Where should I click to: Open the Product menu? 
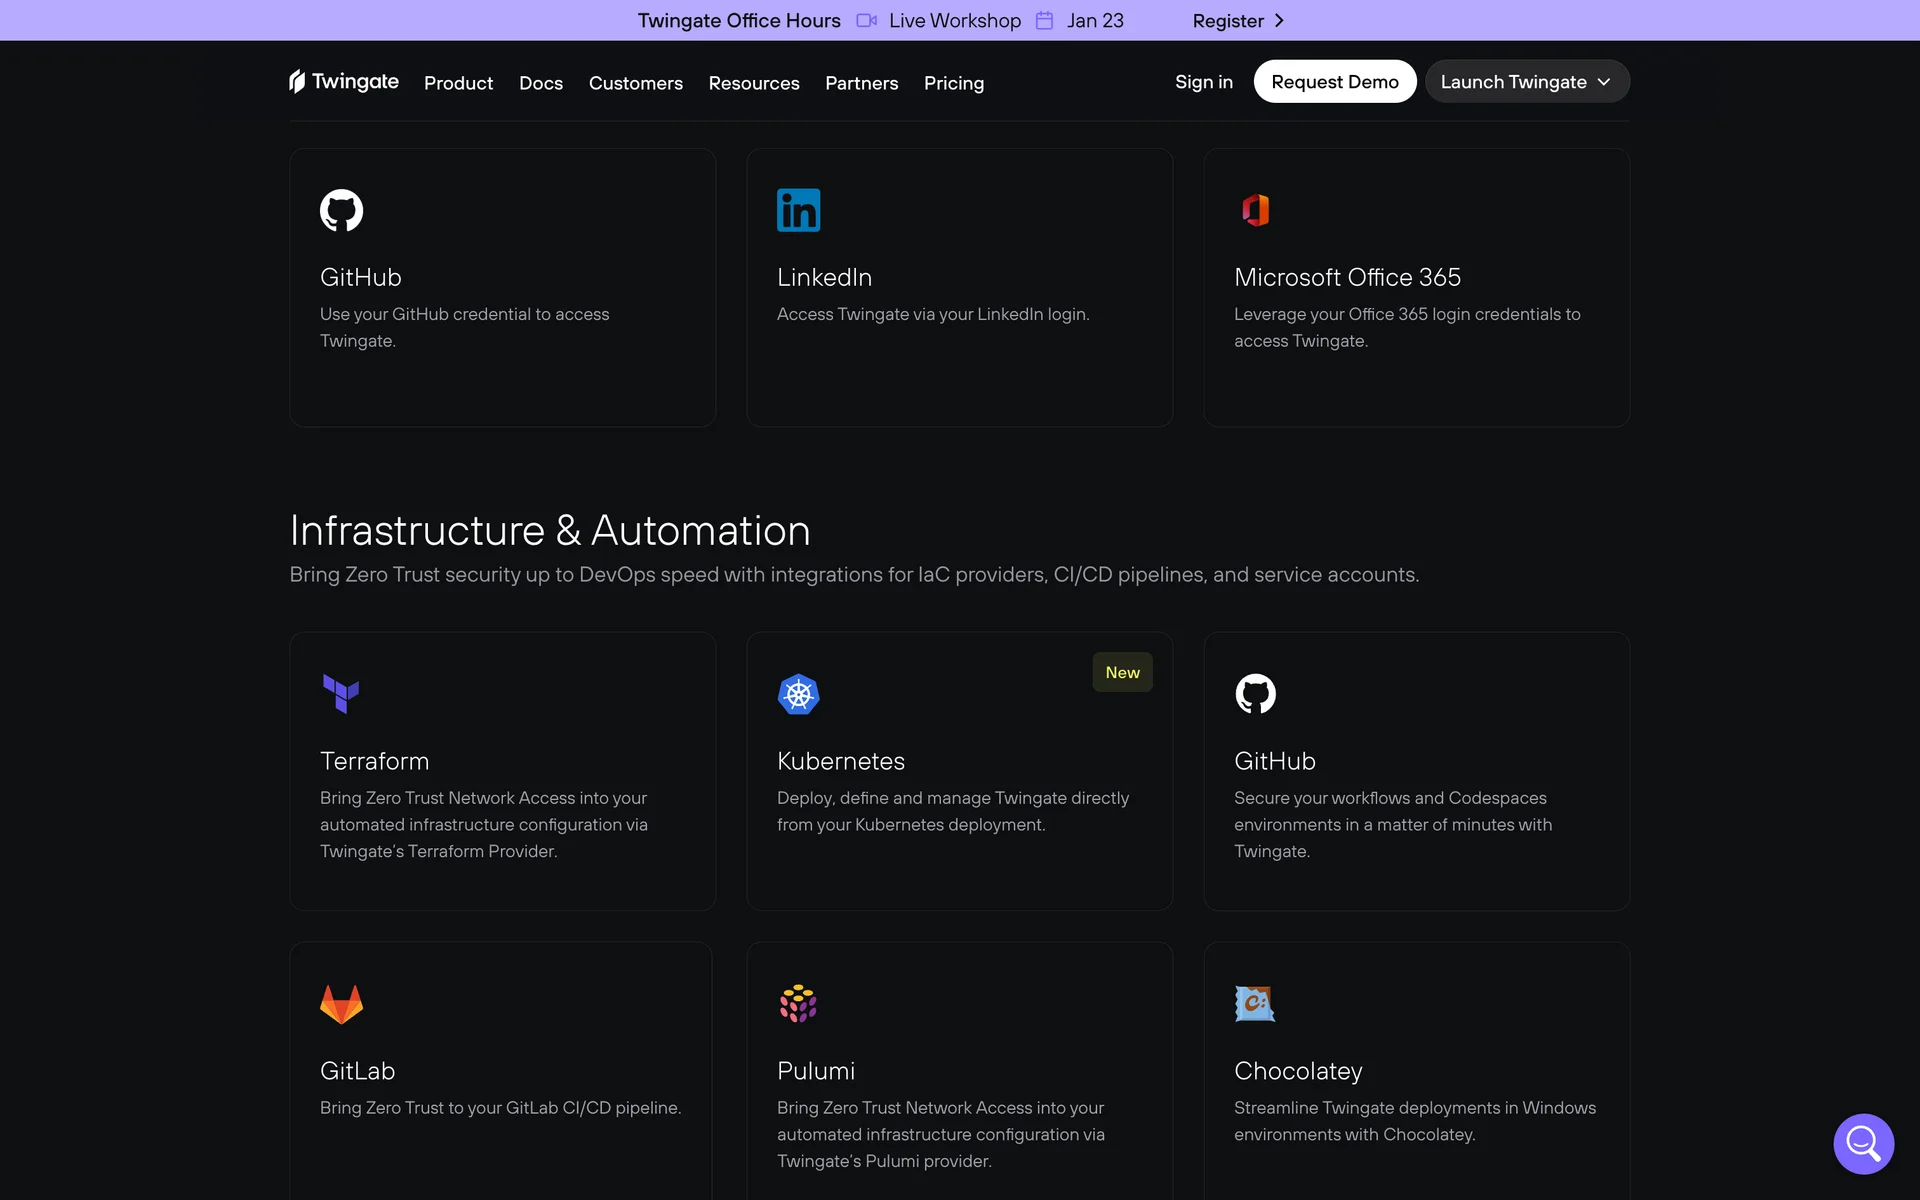click(x=458, y=83)
